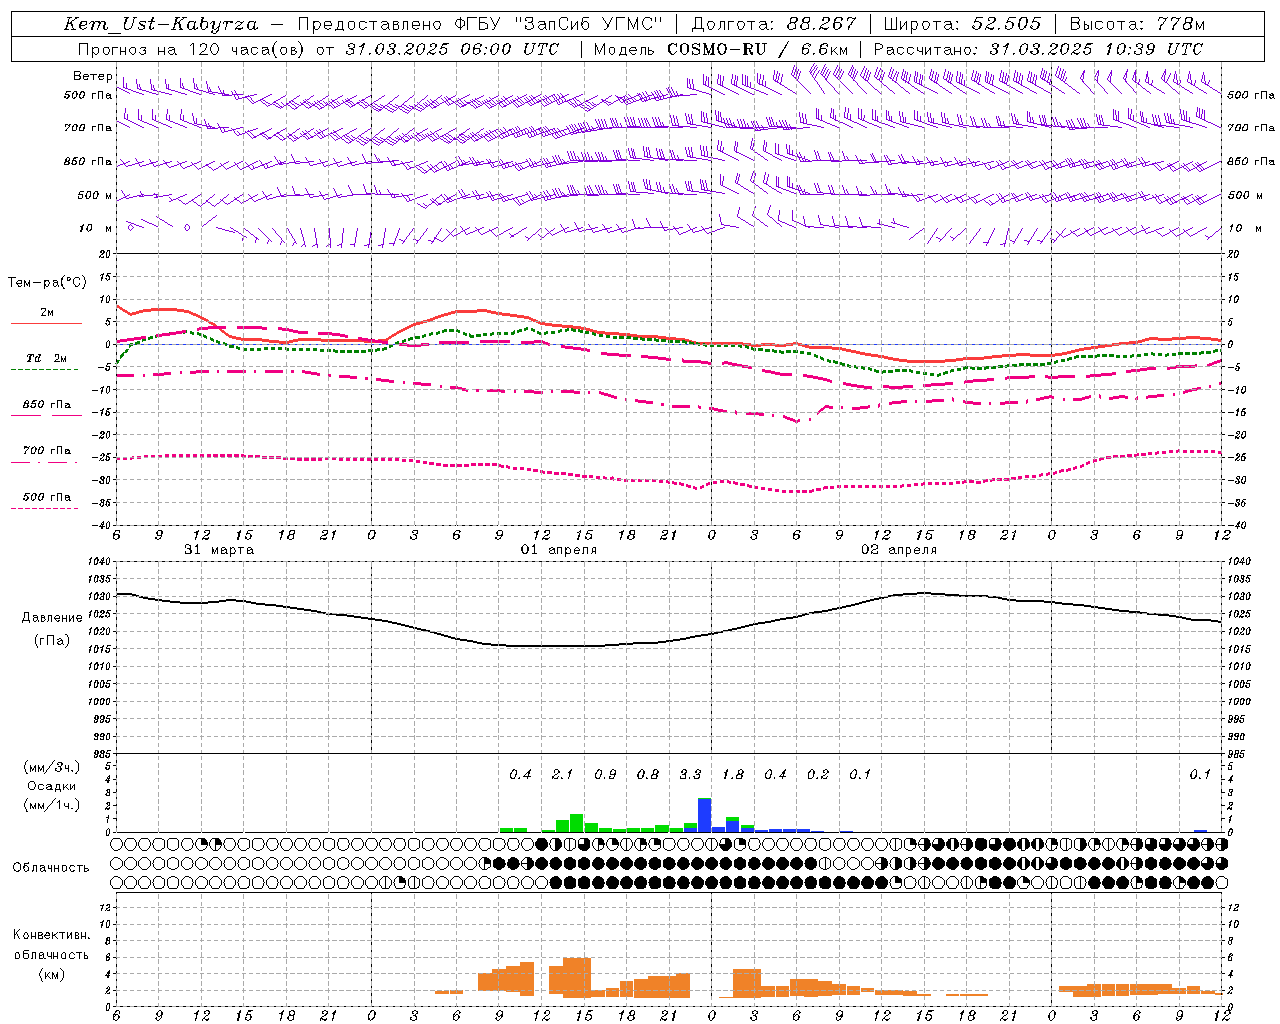The width and height of the screenshot is (1280, 1024).
Task: Click the 'Ветер' wind panel label
Action: (92, 76)
